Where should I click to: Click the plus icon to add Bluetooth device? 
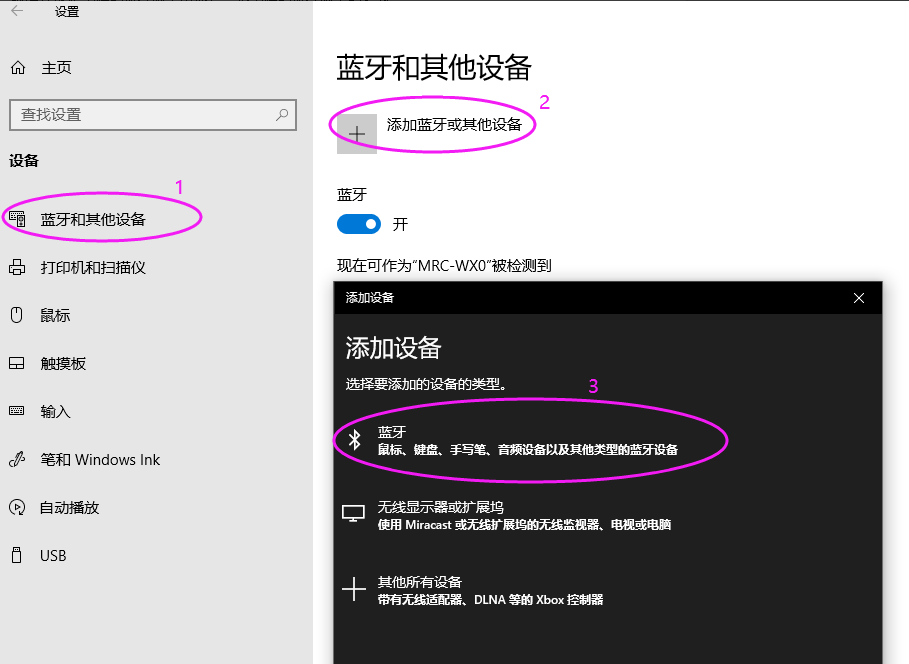(x=357, y=134)
